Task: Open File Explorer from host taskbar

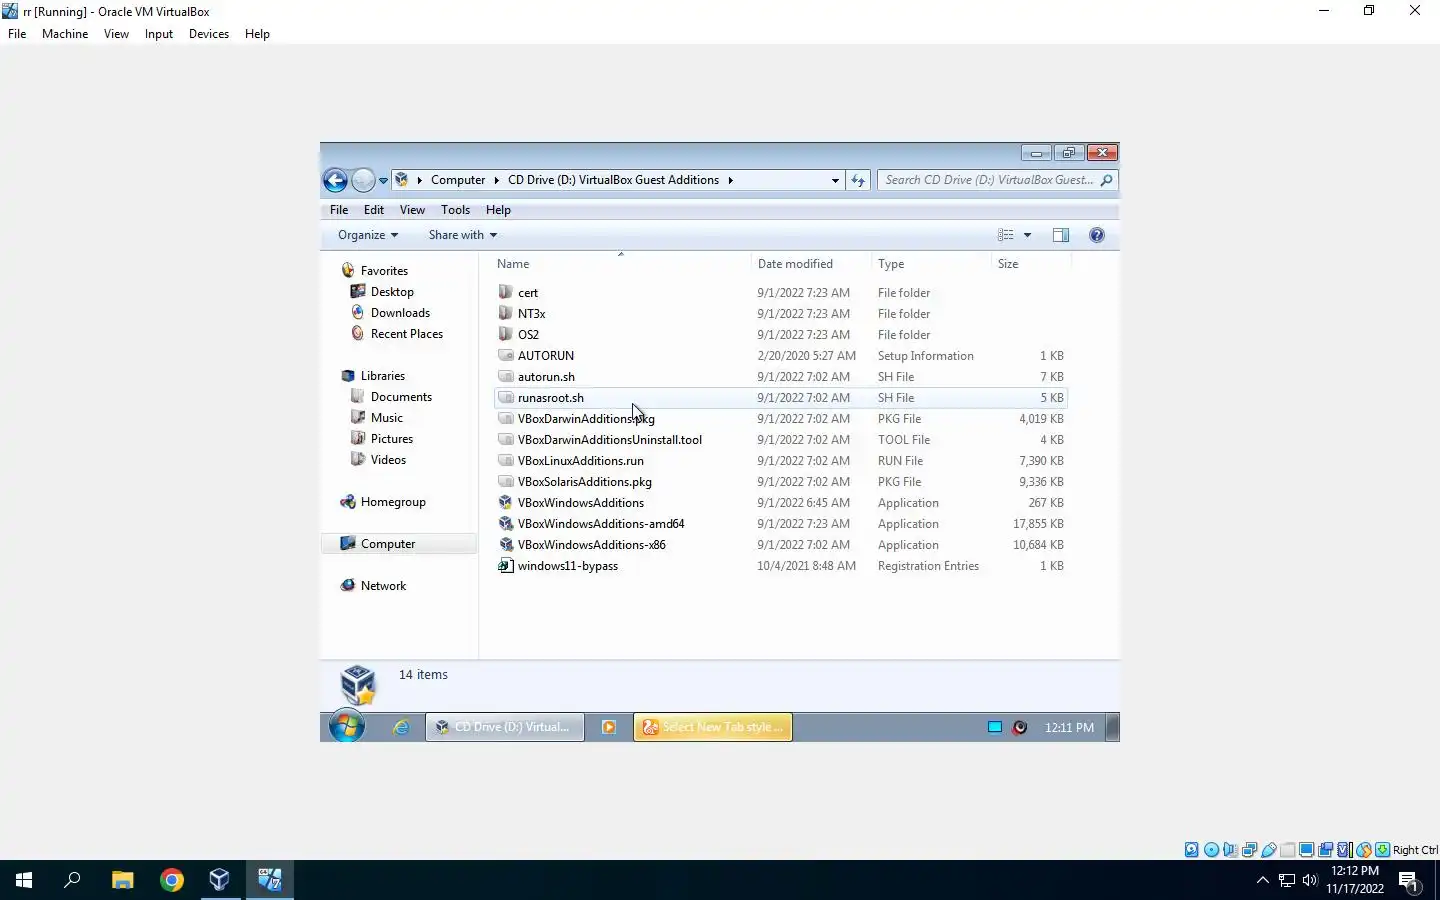Action: [122, 880]
